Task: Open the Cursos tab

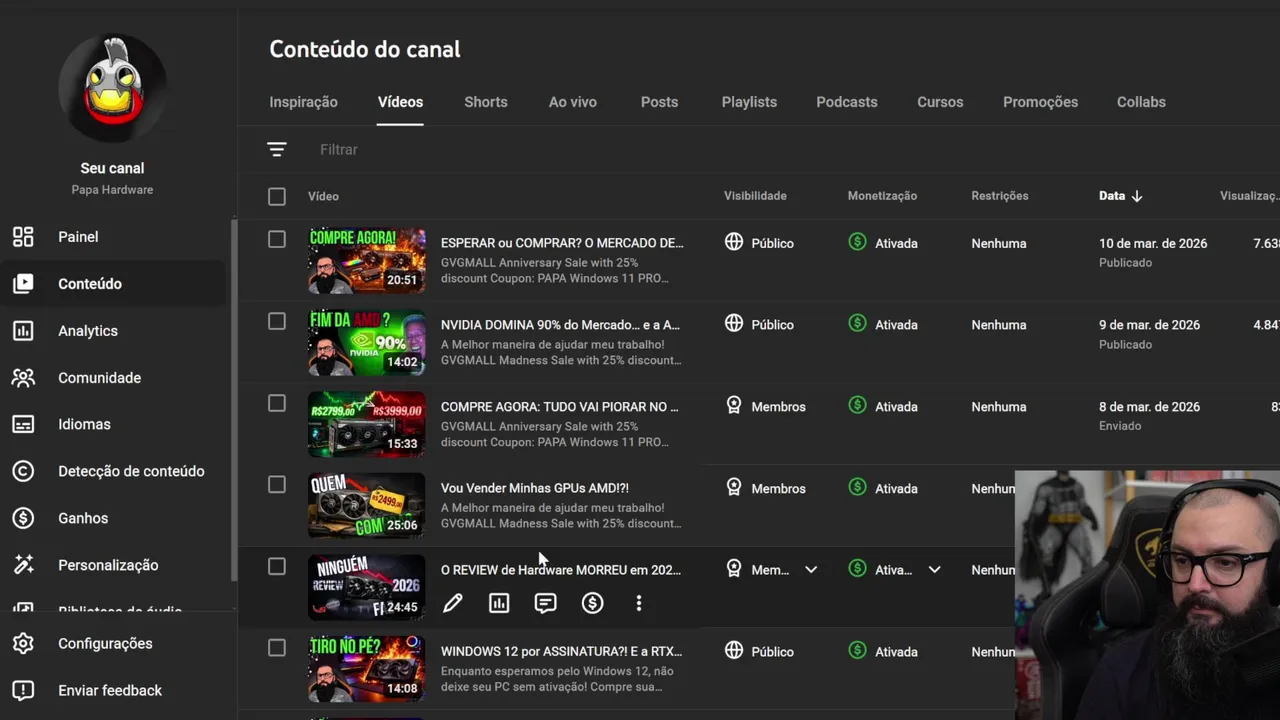Action: click(940, 102)
